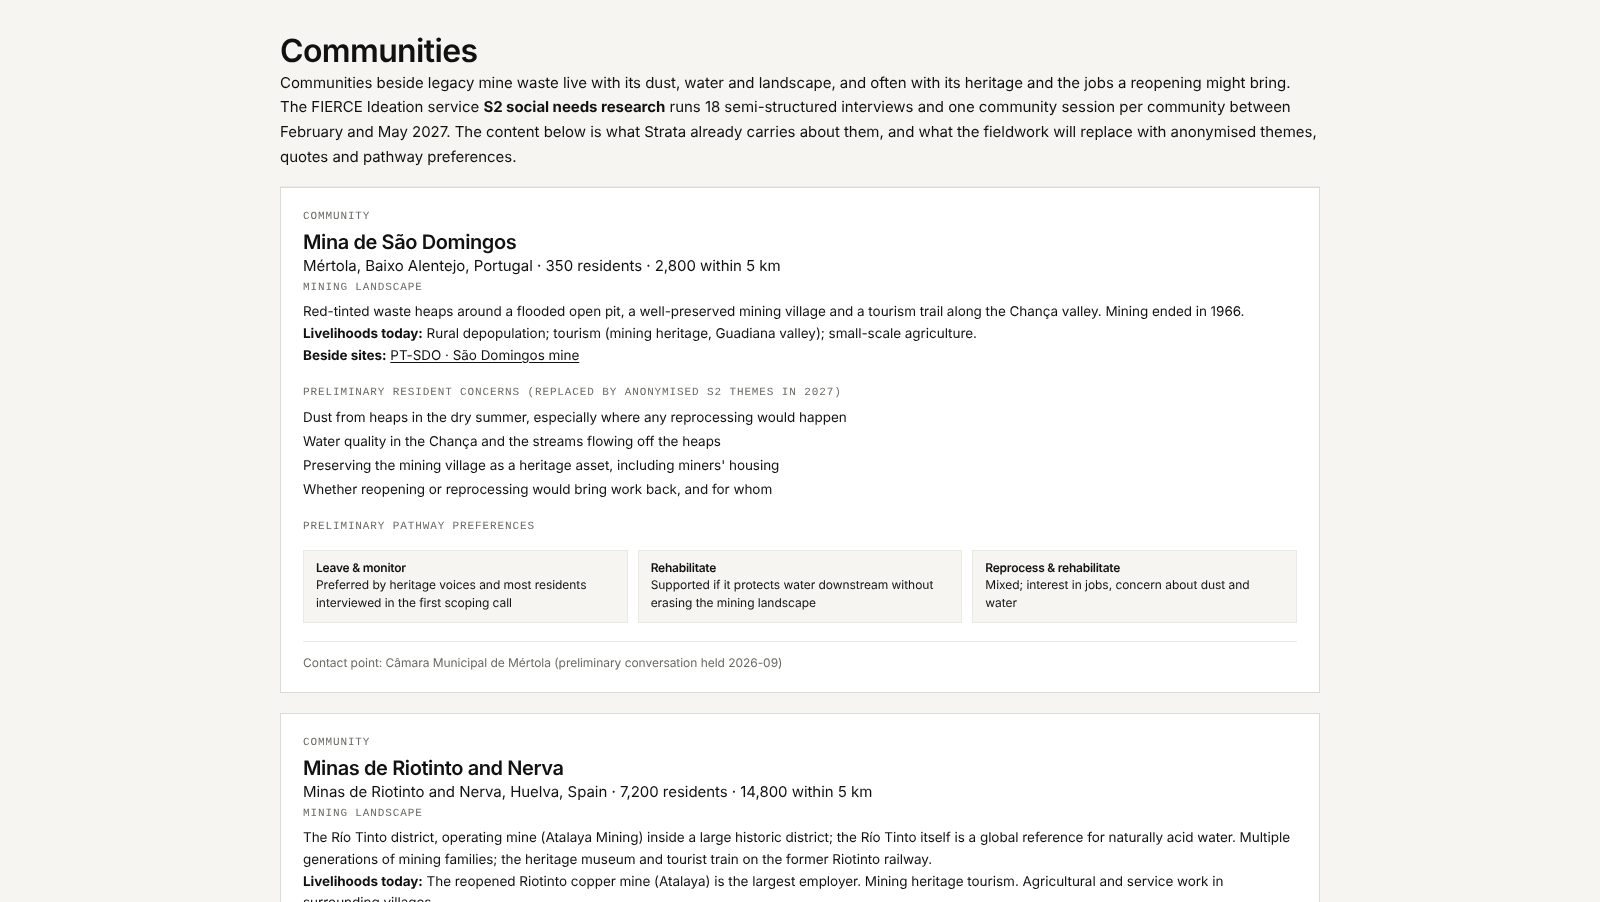1600x902 pixels.
Task: Click the Preliminary Resident Concerns section label
Action: point(572,391)
